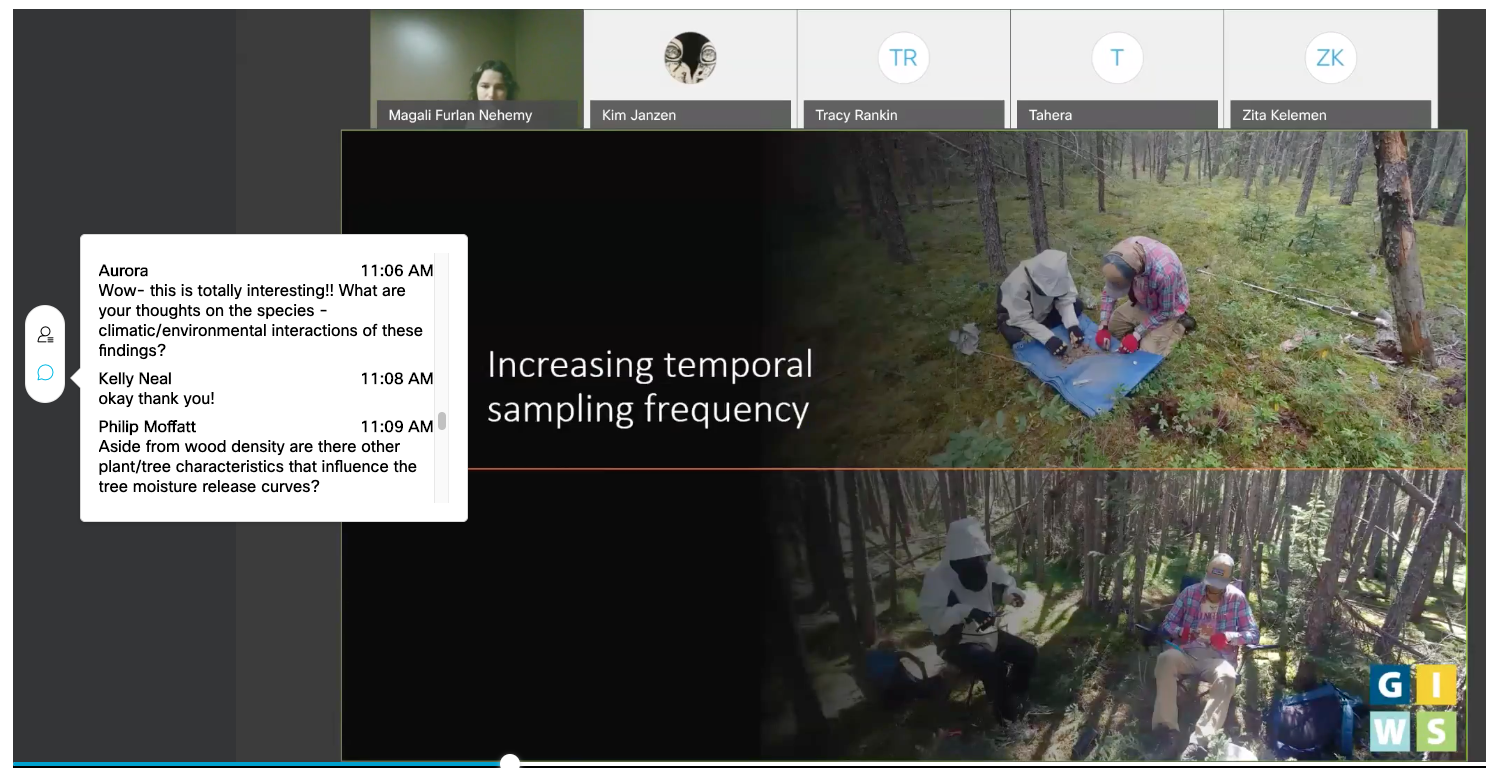Image resolution: width=1486 pixels, height=768 pixels.
Task: Click sender name 'Philip Moffatt' in chat
Action: pyautogui.click(x=147, y=426)
